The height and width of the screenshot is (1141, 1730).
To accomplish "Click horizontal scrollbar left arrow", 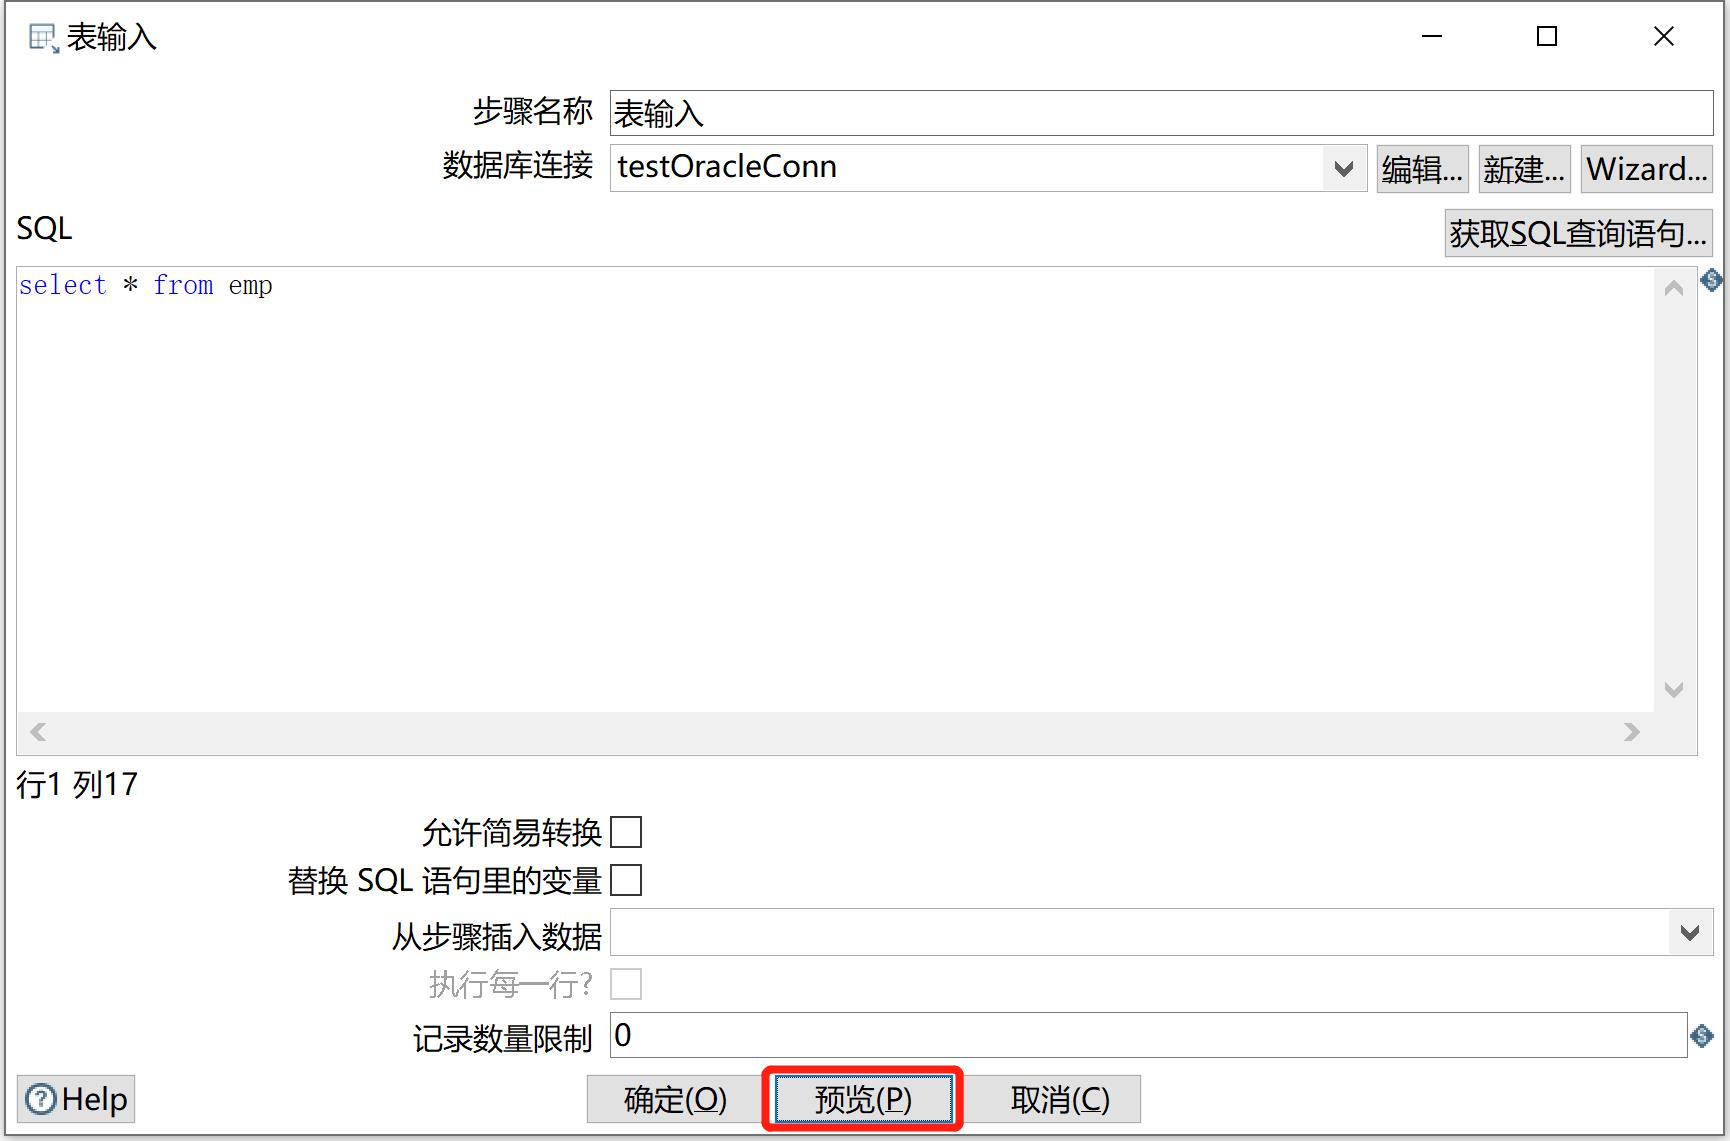I will click(x=38, y=732).
